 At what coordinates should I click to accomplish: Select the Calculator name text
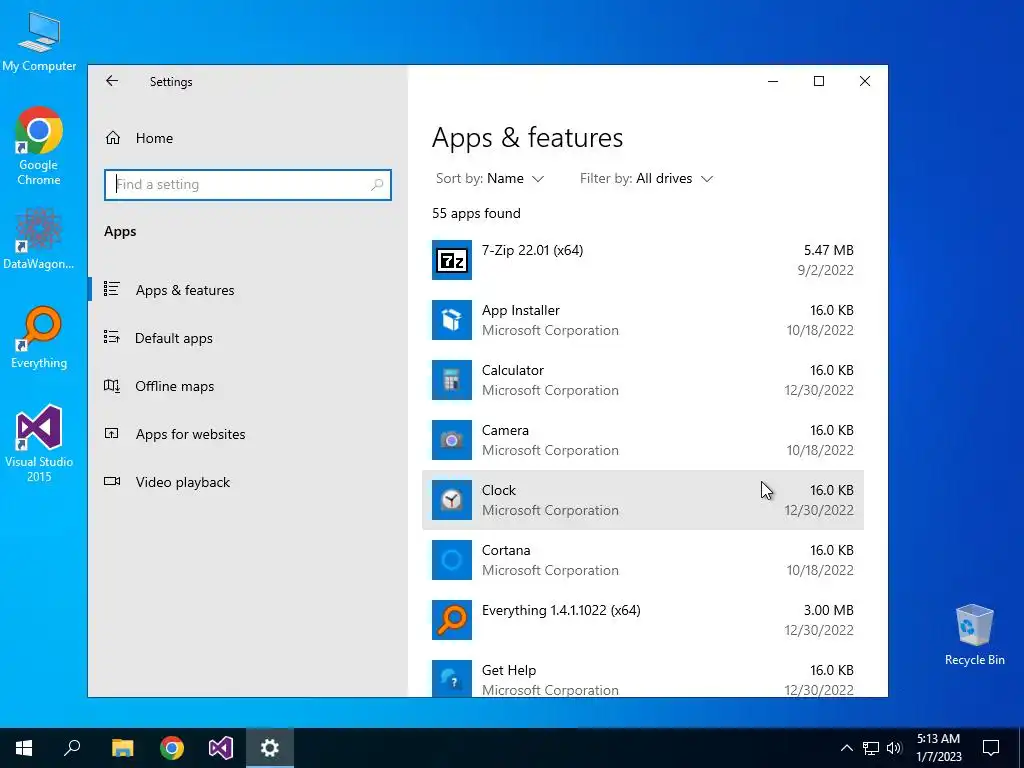click(513, 370)
